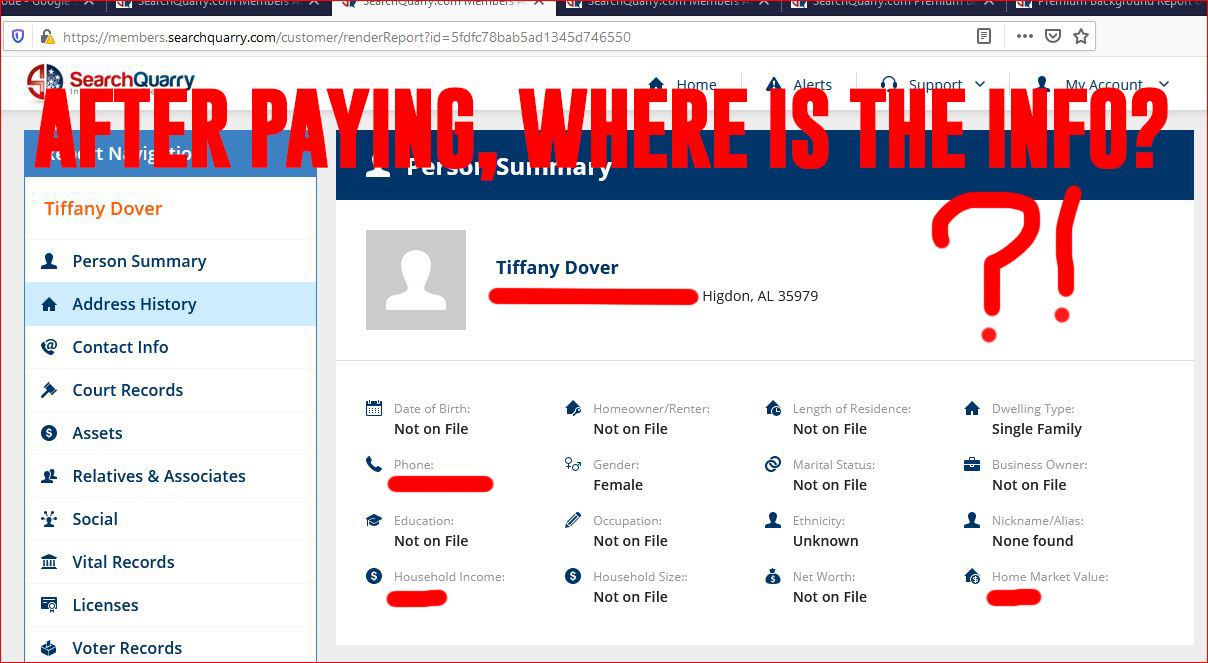
Task: Click the house-dollar icon beside Home Market Value
Action: (972, 576)
